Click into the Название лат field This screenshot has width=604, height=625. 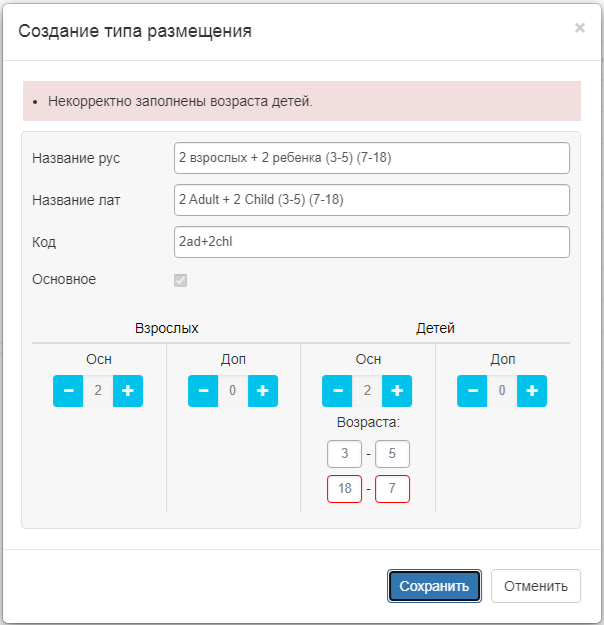(x=371, y=200)
